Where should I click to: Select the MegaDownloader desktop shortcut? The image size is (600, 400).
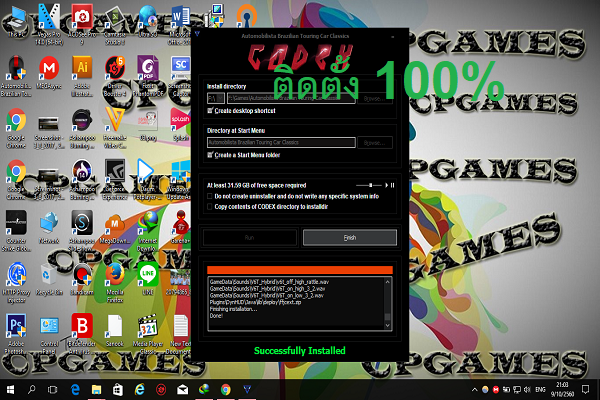114,229
